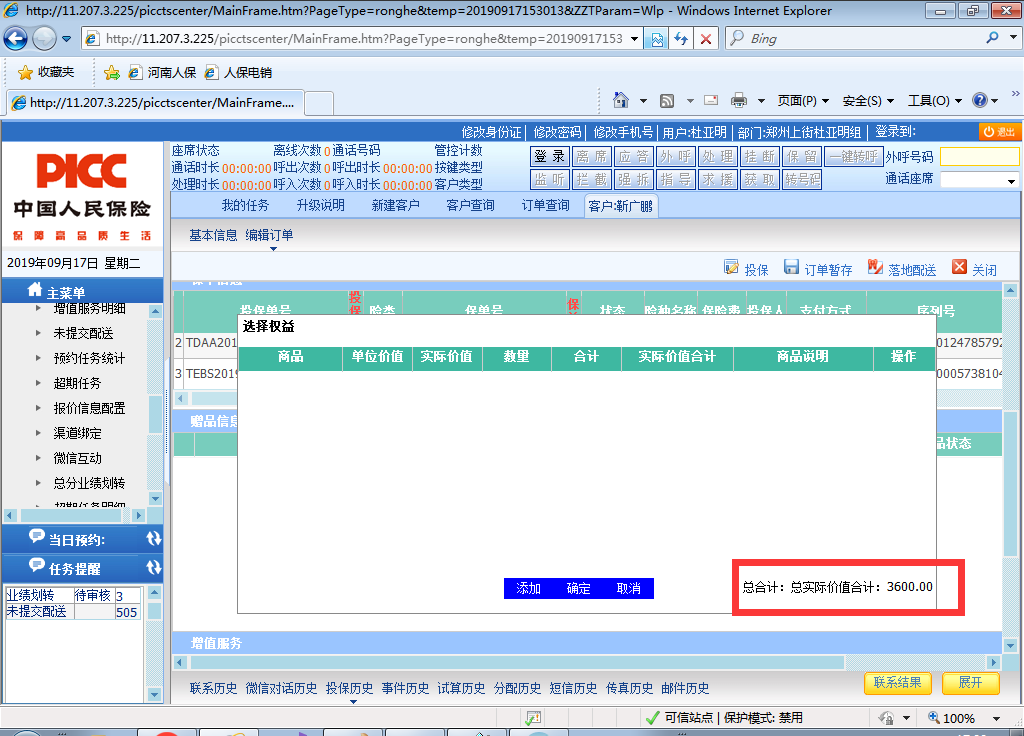1024x736 pixels.
Task: Switch to the 订单查询 tab
Action: pos(545,205)
